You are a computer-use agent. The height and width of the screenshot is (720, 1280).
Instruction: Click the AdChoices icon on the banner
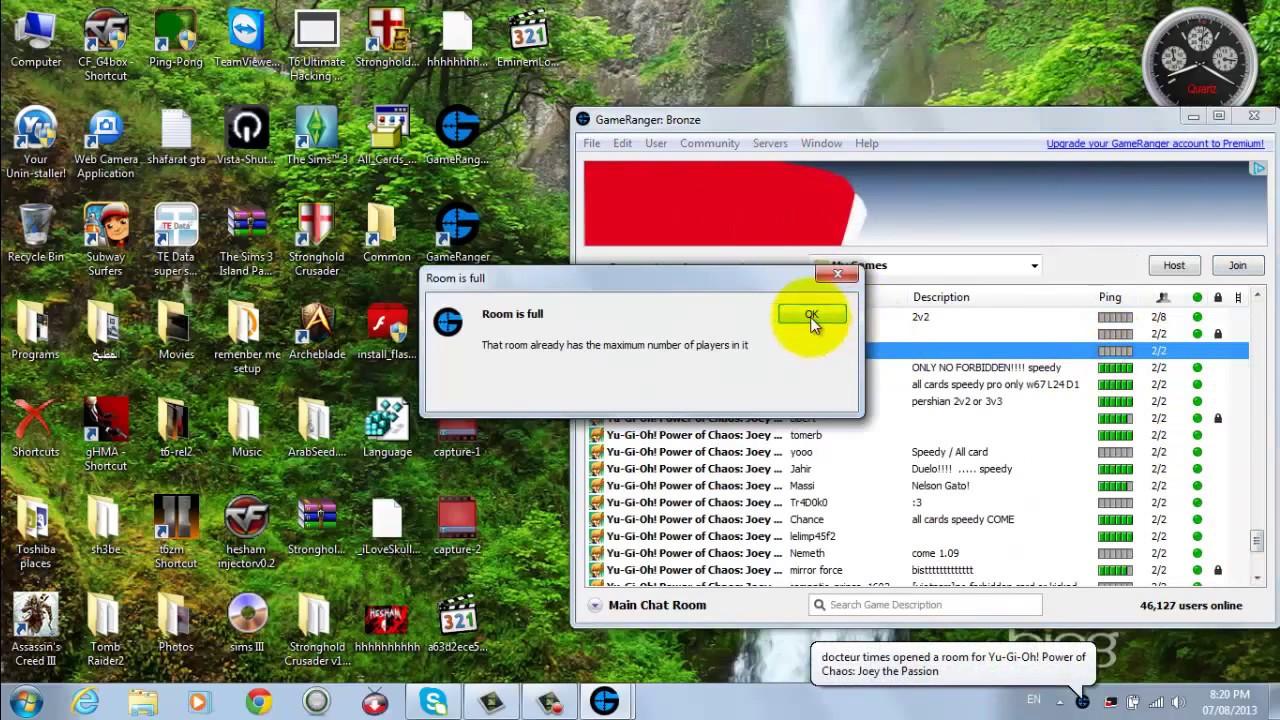[x=1258, y=168]
